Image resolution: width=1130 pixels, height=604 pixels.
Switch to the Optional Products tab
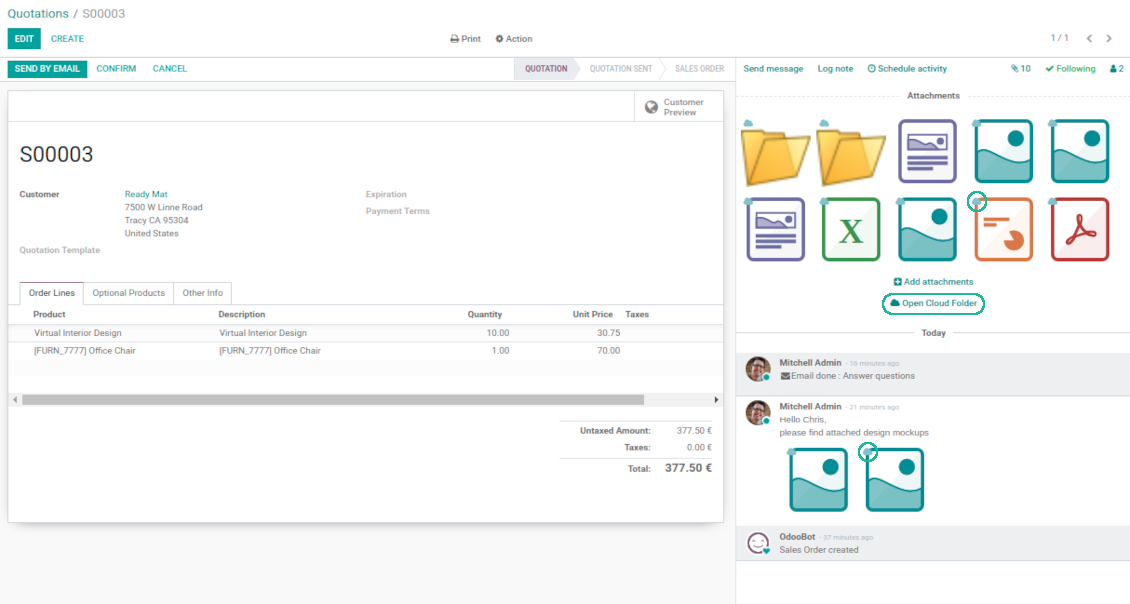click(x=128, y=293)
